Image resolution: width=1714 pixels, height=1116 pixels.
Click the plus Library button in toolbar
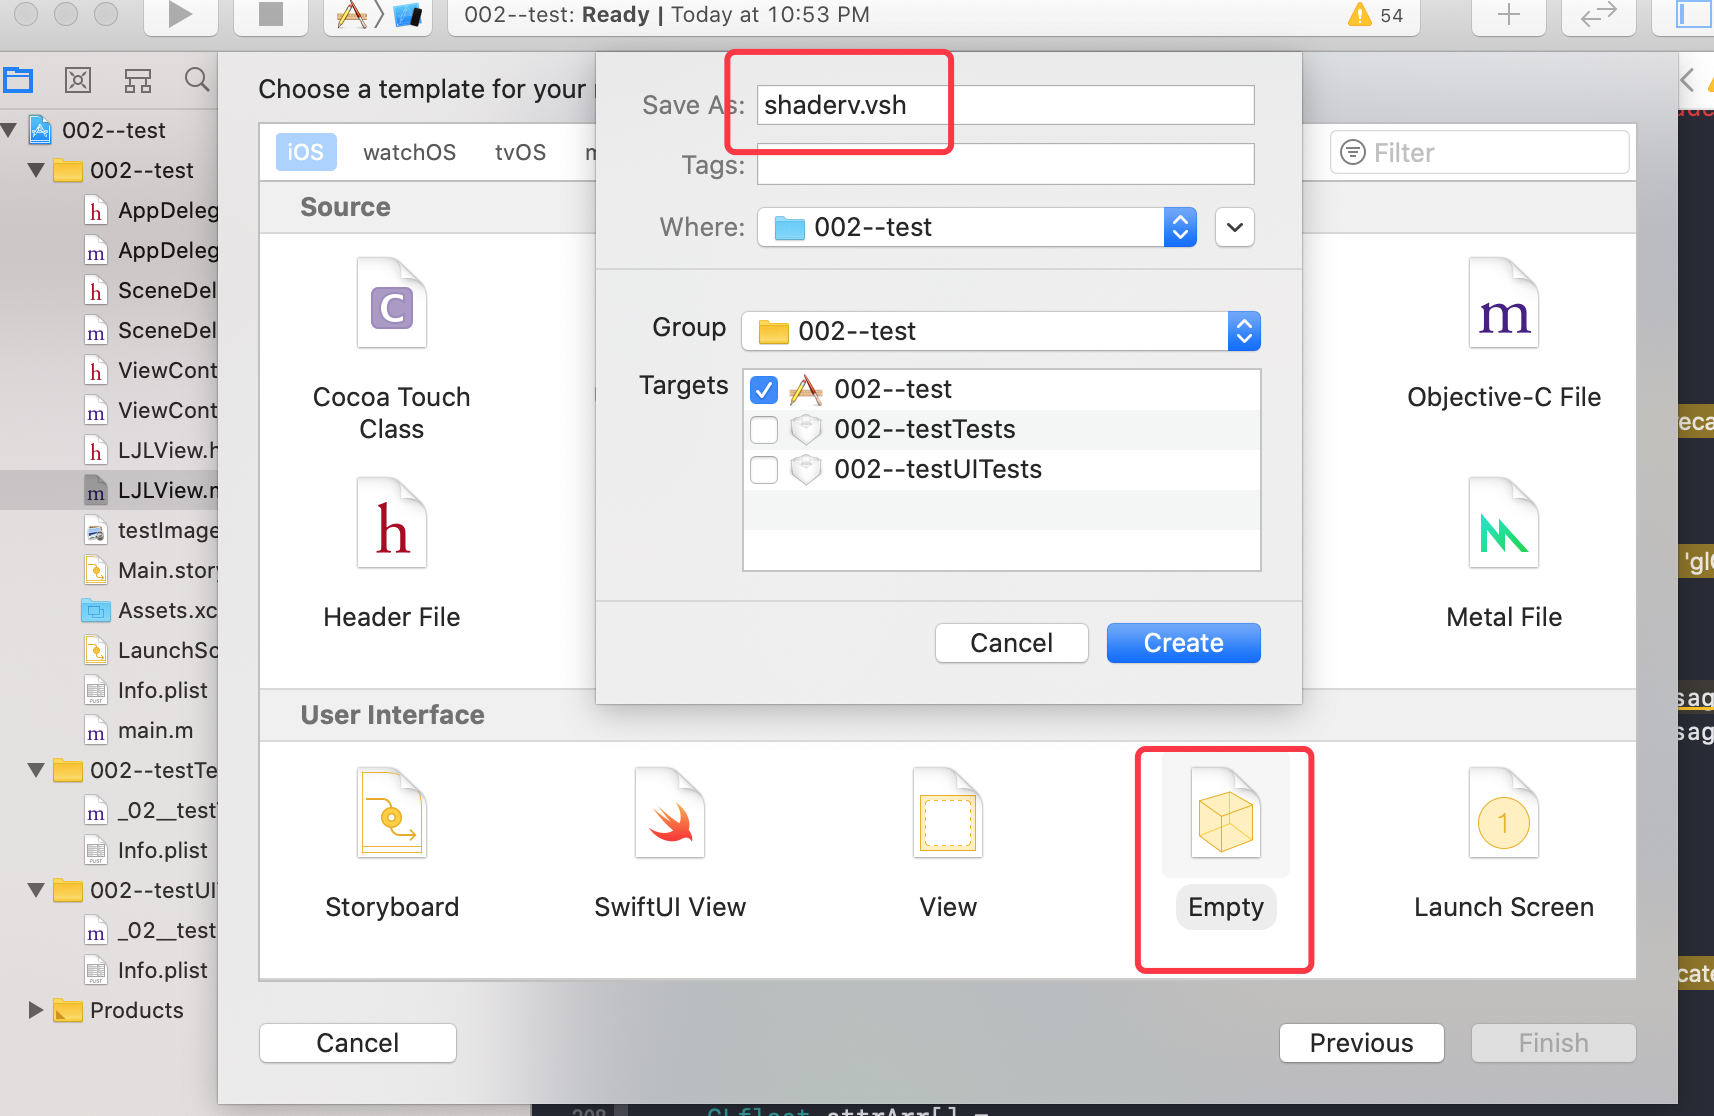[1509, 14]
